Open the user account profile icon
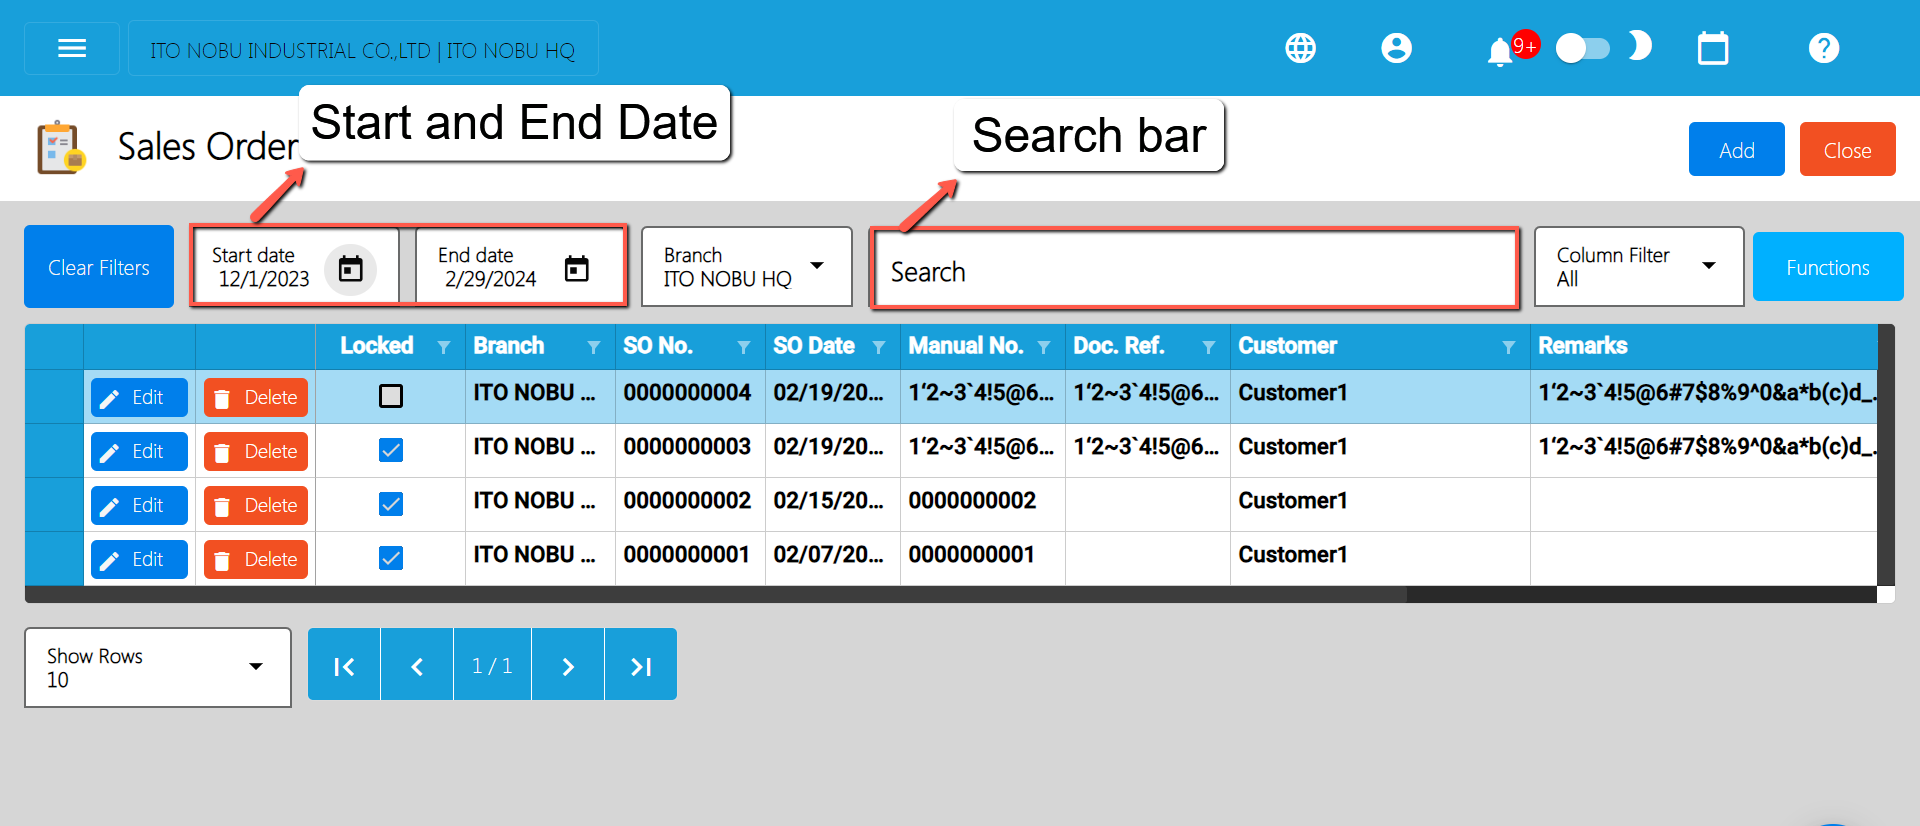 1396,48
